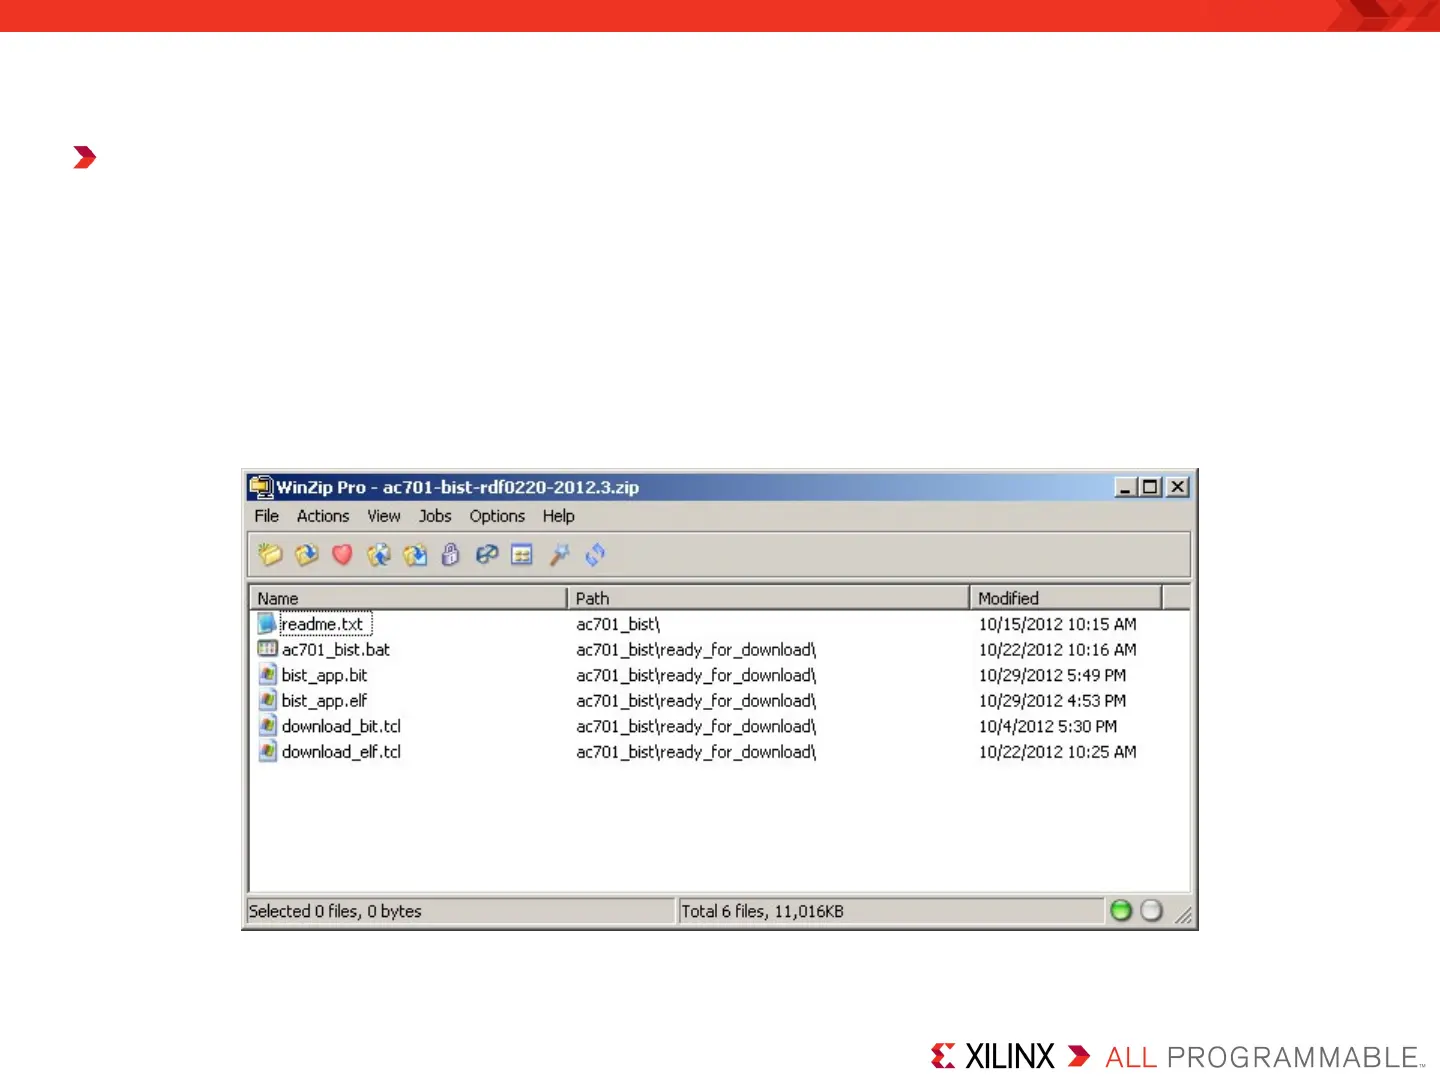Open the View menu
1440x1080 pixels.
384,516
